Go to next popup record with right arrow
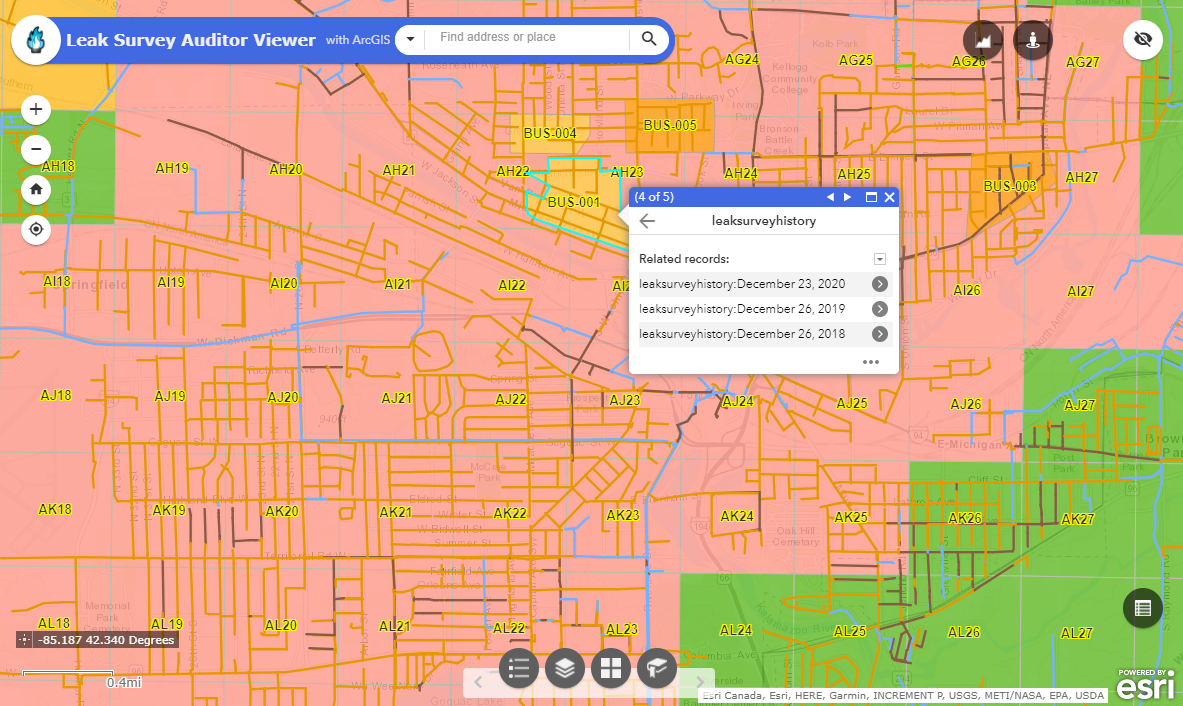Screen dimensions: 1183x706 coord(847,197)
